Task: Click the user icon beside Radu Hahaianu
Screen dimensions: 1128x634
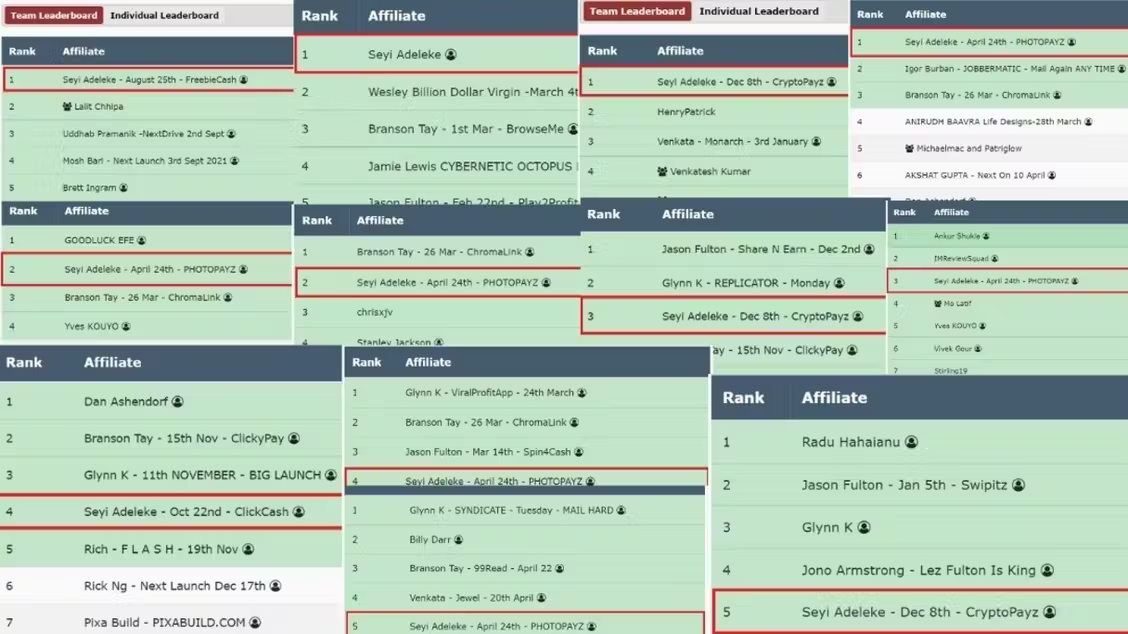Action: click(x=911, y=442)
